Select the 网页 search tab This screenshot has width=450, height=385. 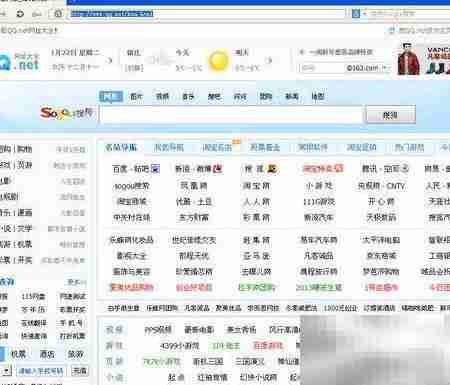point(111,96)
